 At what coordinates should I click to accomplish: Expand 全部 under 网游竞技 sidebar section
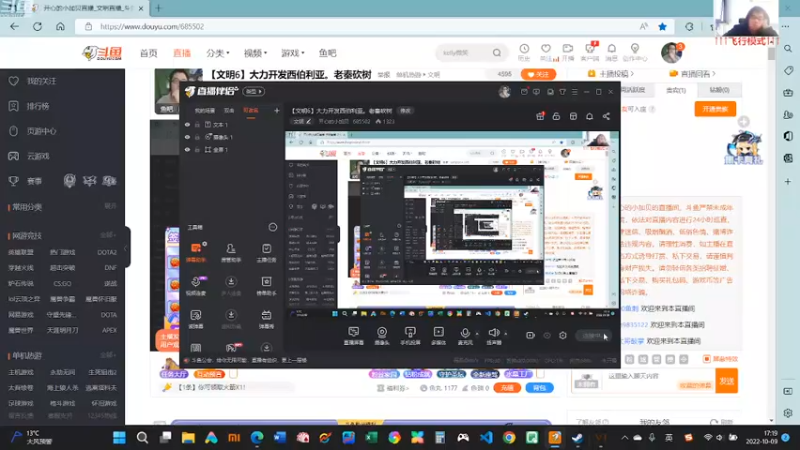(108, 235)
